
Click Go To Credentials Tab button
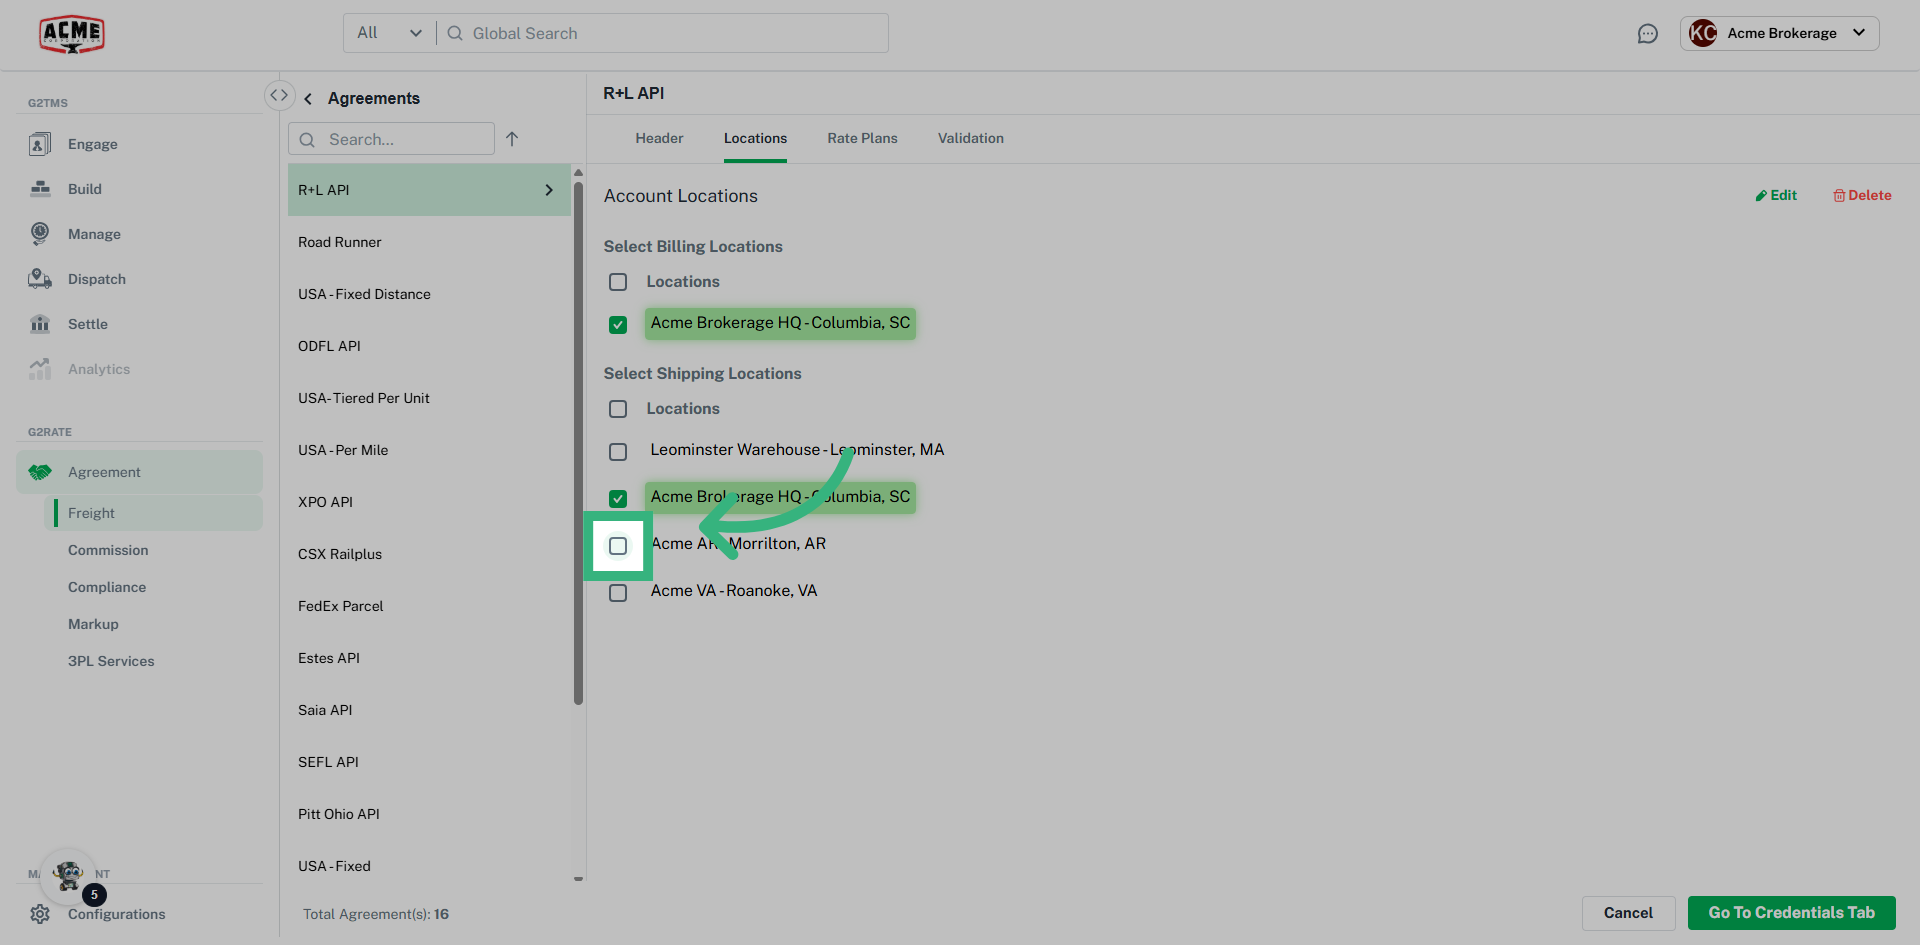1791,912
